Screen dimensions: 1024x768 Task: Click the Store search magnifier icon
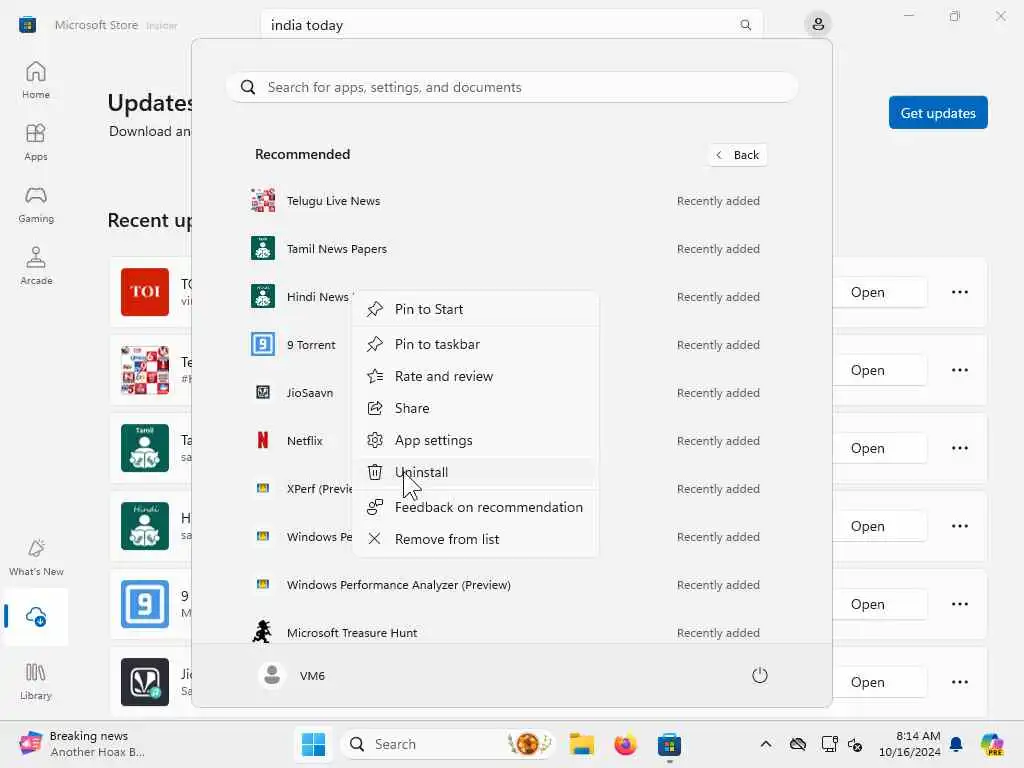pos(745,25)
